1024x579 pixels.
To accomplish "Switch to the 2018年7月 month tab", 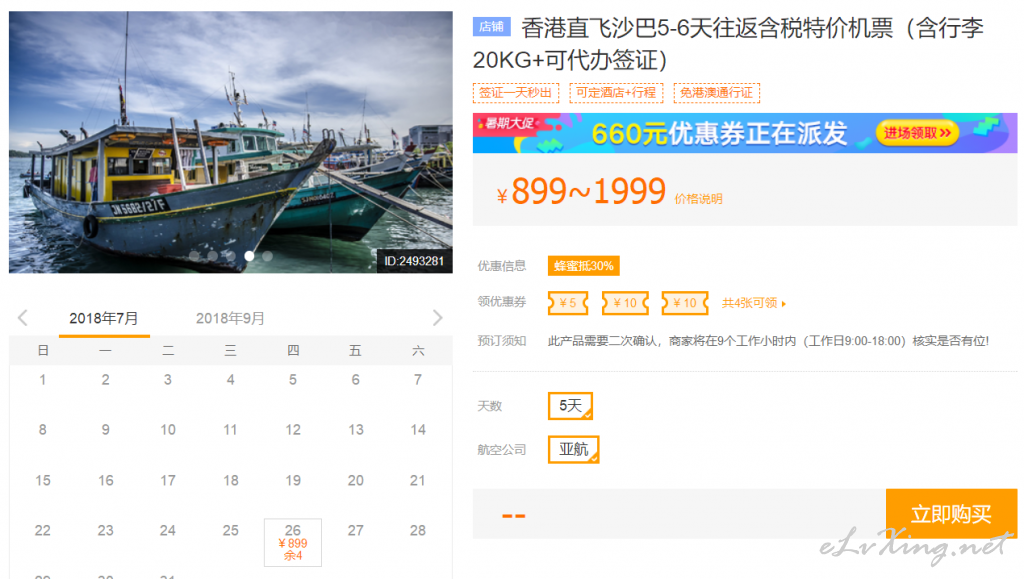I will click(104, 319).
